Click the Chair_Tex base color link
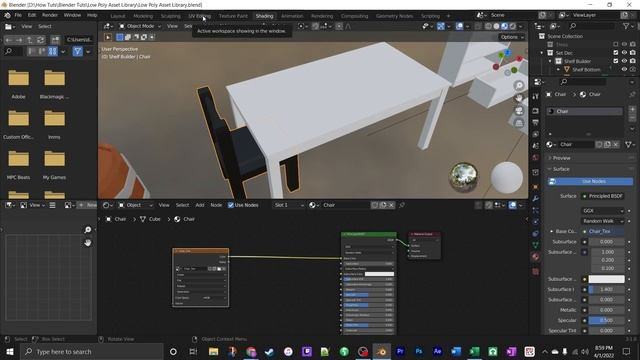Viewport: 640px width, 360px height. tap(603, 231)
